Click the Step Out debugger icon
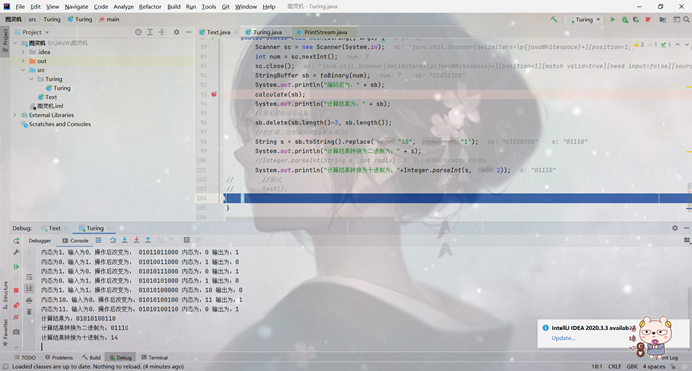 [x=148, y=240]
